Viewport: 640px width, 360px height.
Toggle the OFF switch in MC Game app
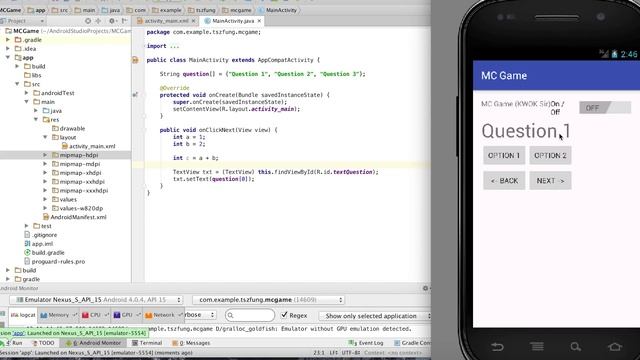(605, 108)
